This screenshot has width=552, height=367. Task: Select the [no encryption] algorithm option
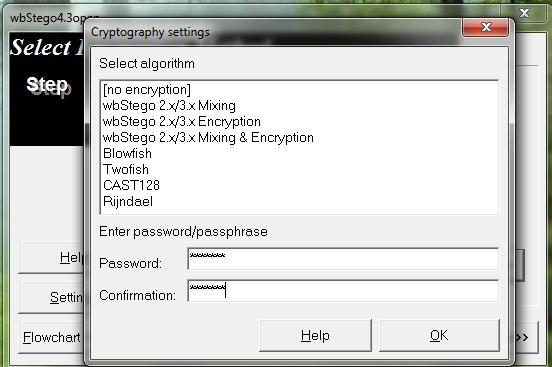(x=147, y=90)
